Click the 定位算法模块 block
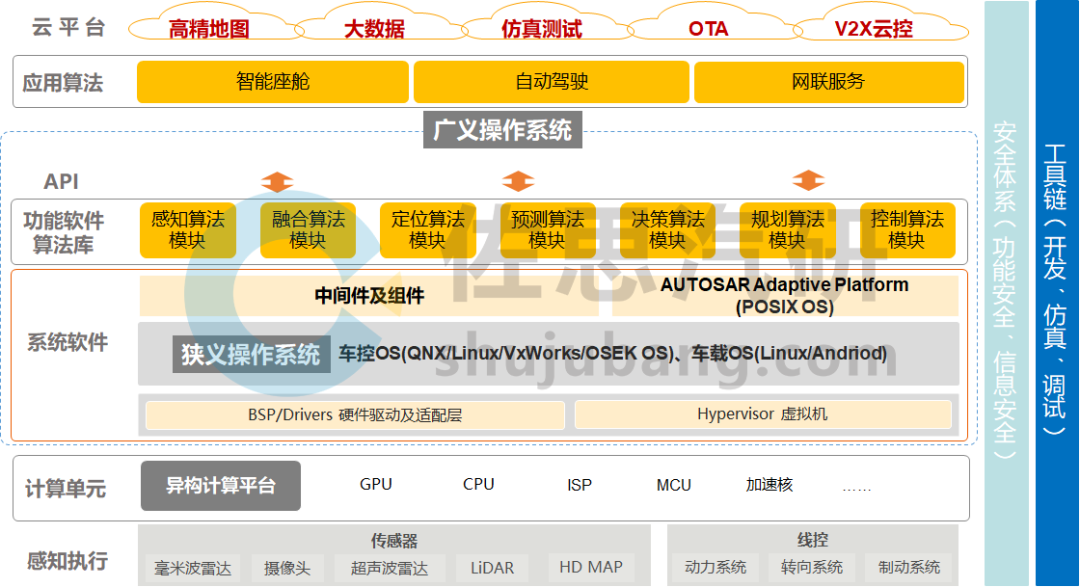 (x=428, y=230)
